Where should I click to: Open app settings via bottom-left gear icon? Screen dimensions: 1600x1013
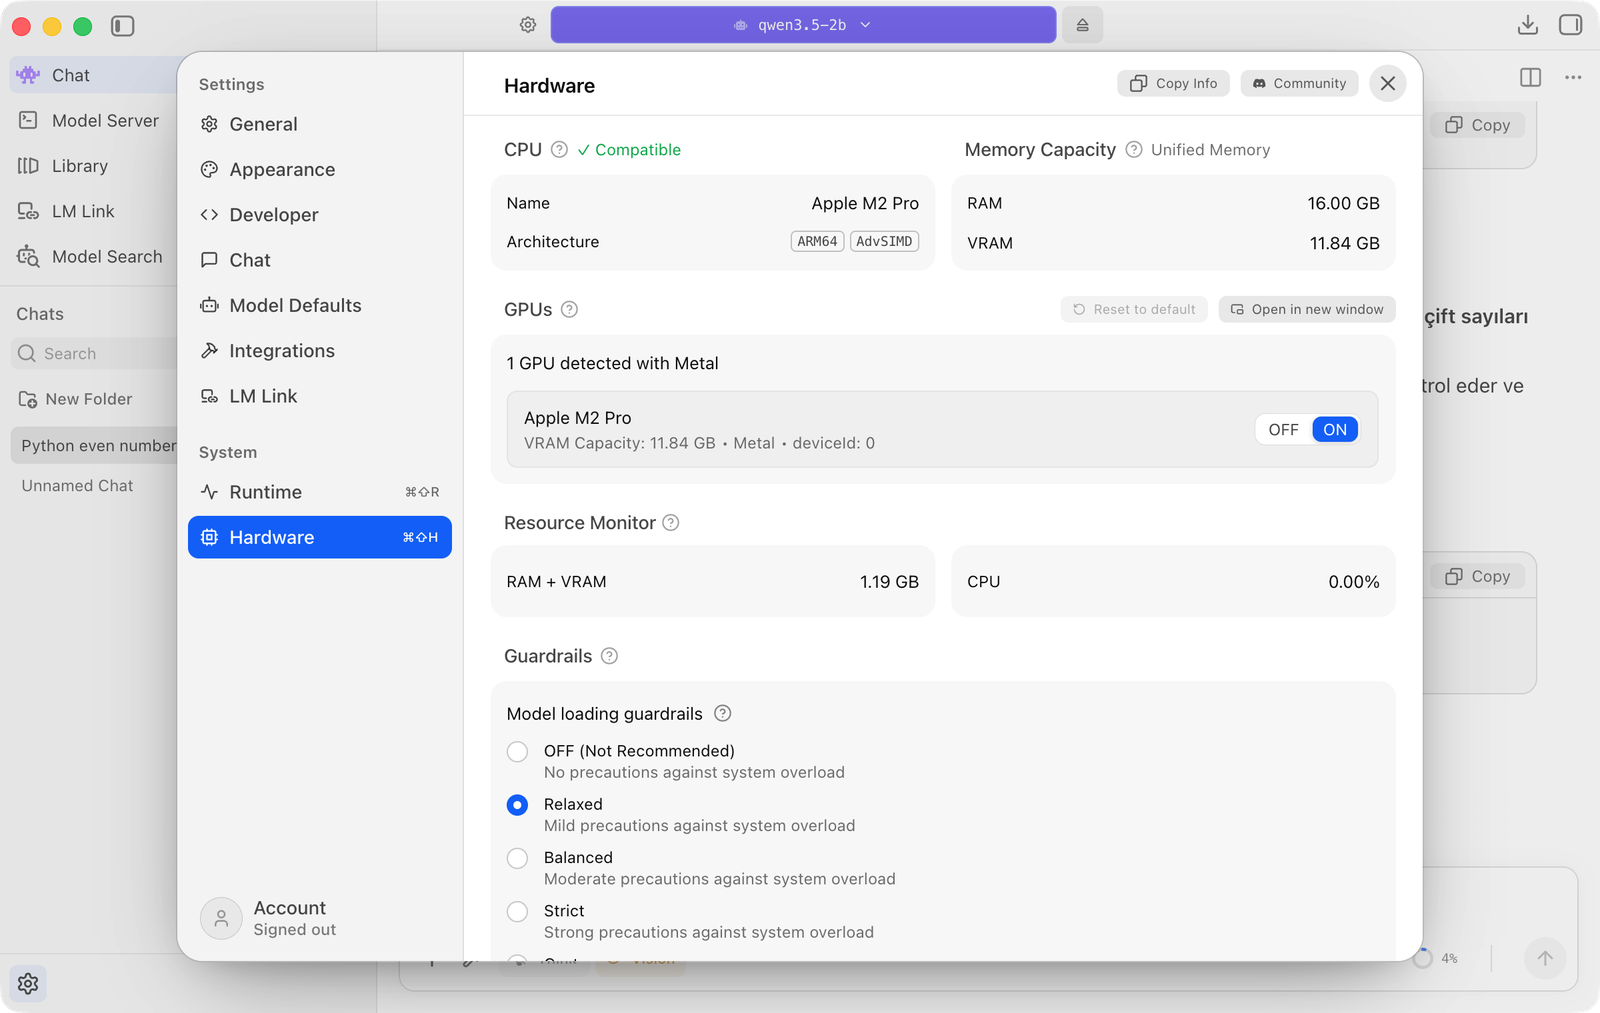click(x=28, y=983)
